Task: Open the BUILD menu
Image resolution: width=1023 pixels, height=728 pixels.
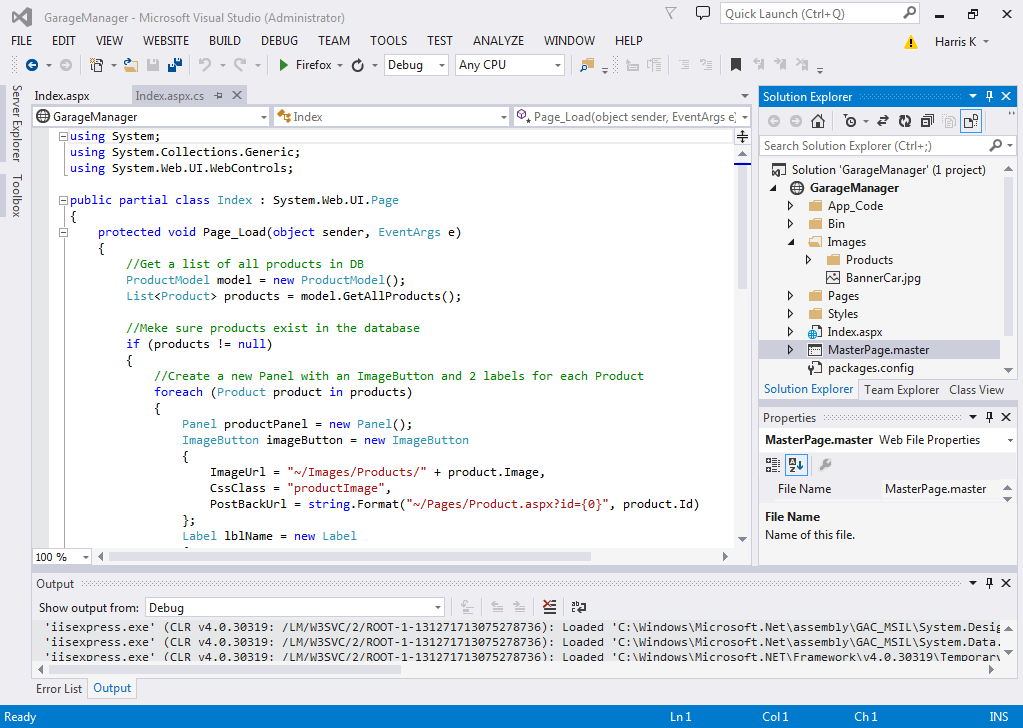Action: pos(225,41)
